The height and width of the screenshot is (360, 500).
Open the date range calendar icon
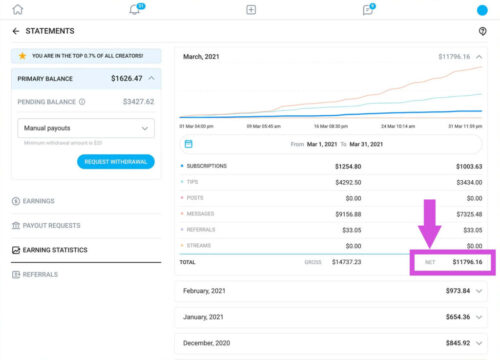[188, 144]
